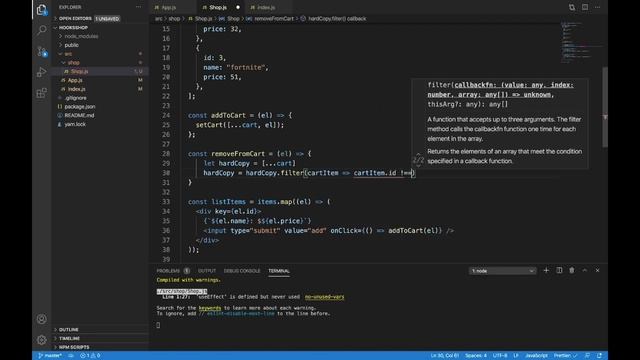Open the Accounts menu icon
This screenshot has height=360, width=640.
click(42, 319)
